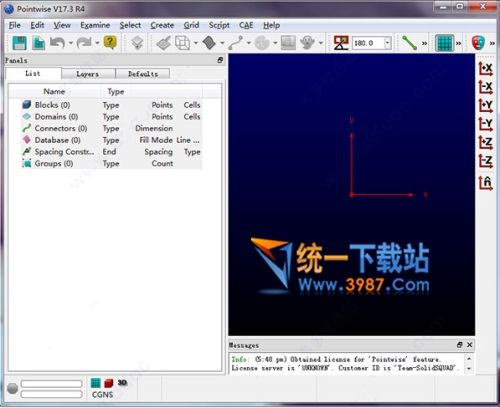Set view to +Z orientation
This screenshot has width=500, height=408.
[486, 143]
